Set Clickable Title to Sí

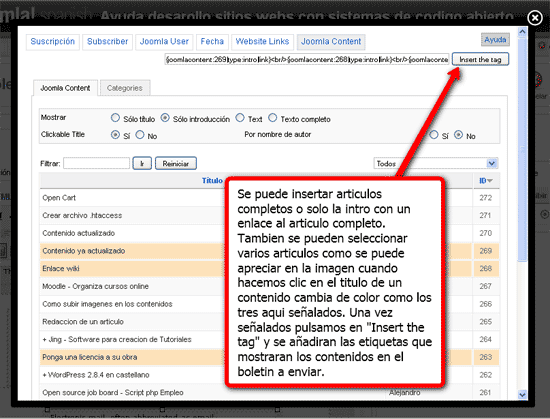click(115, 135)
